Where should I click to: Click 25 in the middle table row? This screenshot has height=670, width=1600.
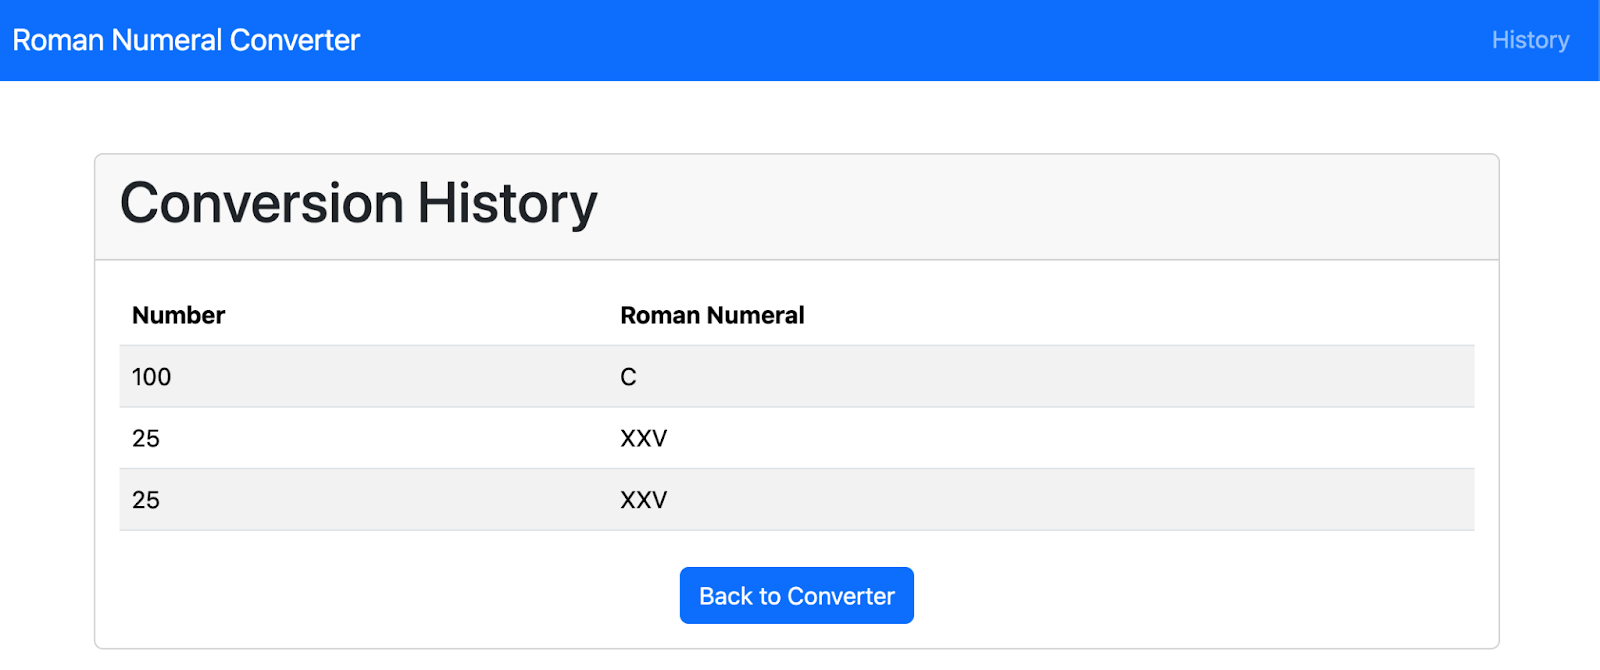(x=146, y=438)
